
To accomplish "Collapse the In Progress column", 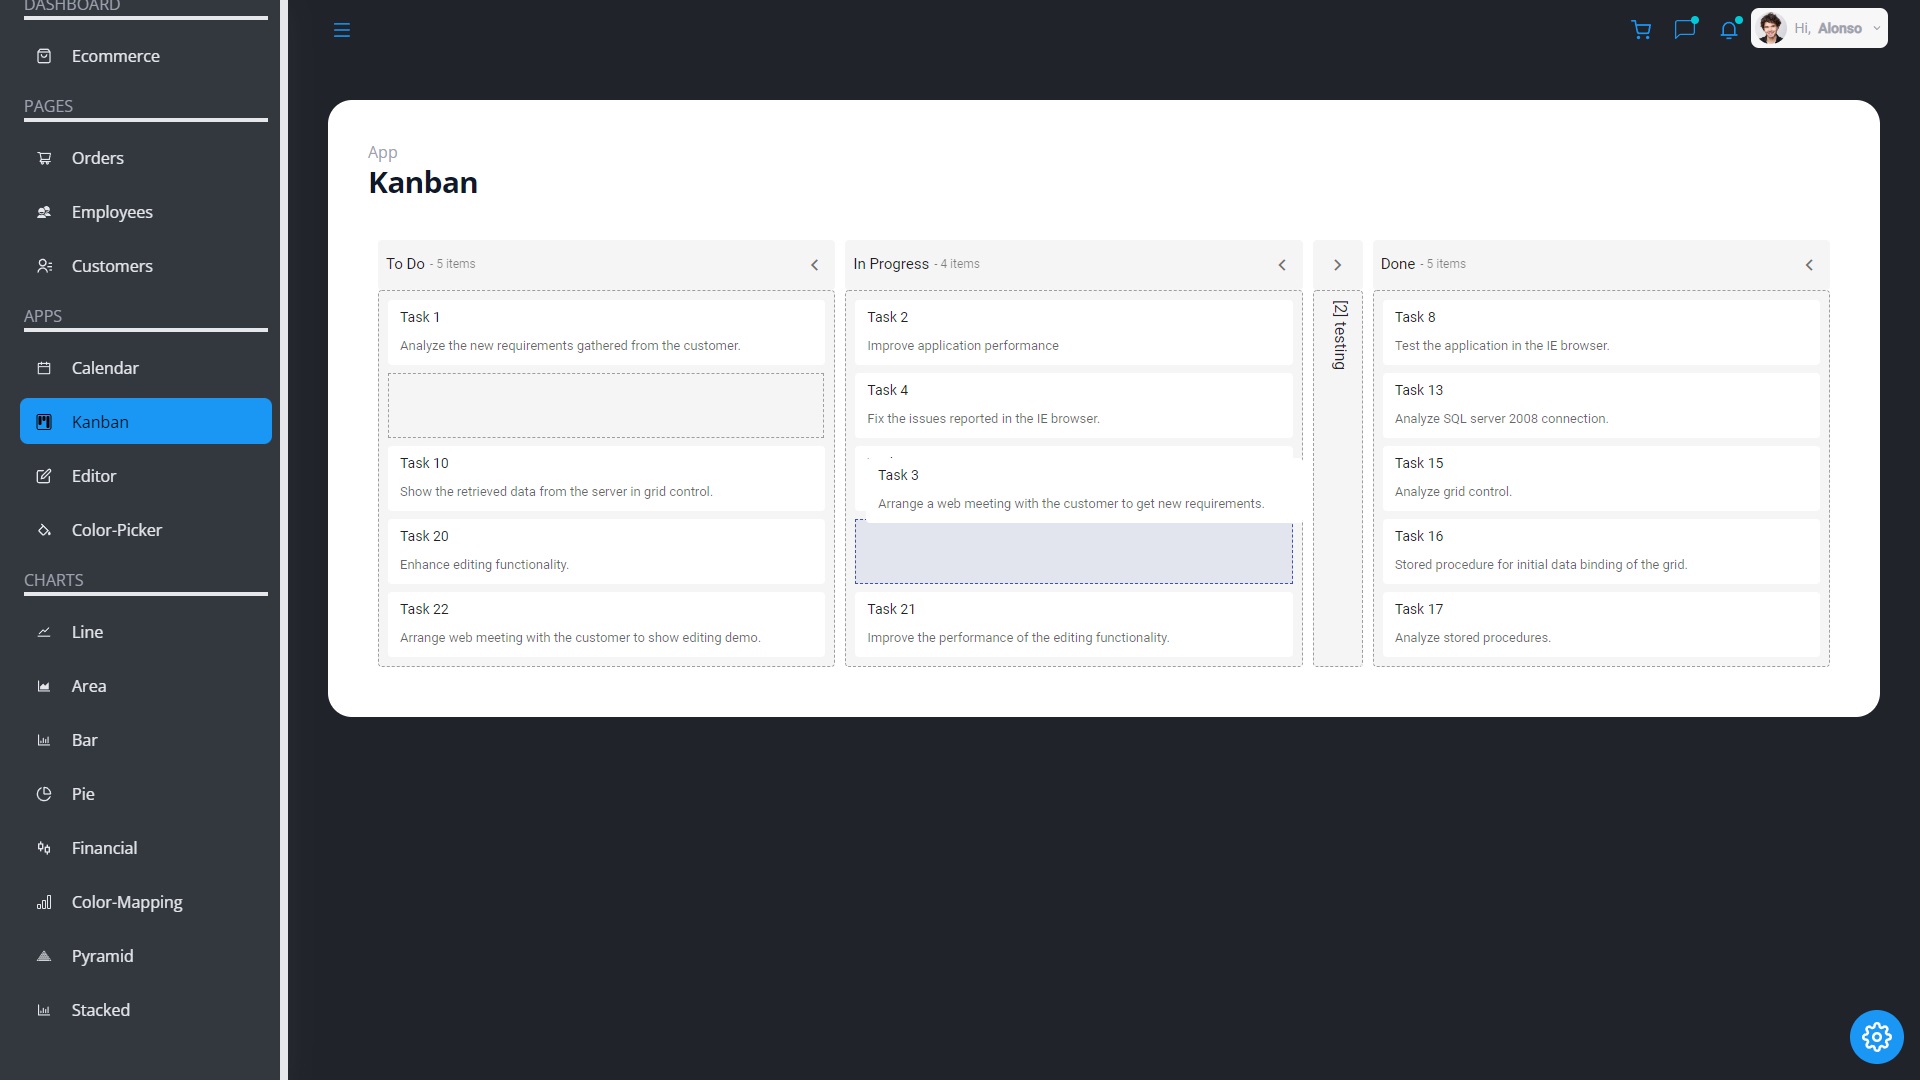I will tap(1282, 265).
